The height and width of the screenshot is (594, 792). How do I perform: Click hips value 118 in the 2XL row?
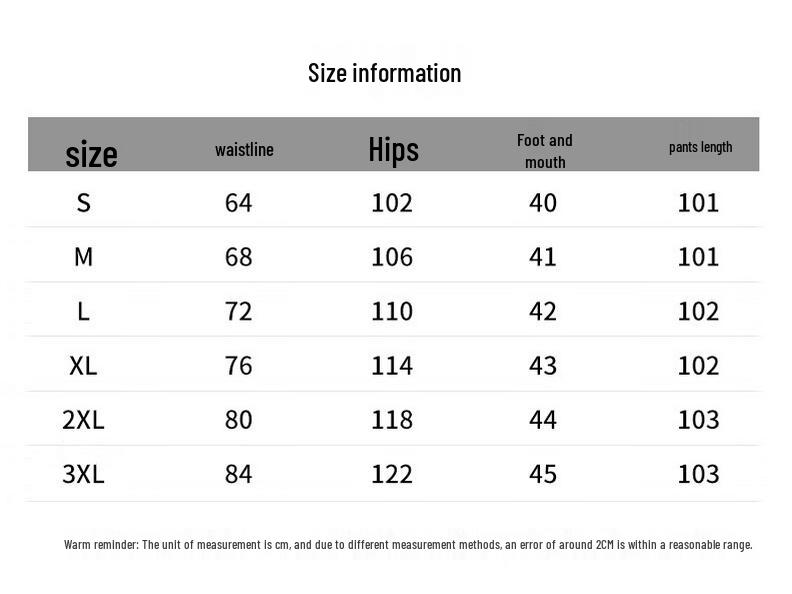tap(392, 419)
